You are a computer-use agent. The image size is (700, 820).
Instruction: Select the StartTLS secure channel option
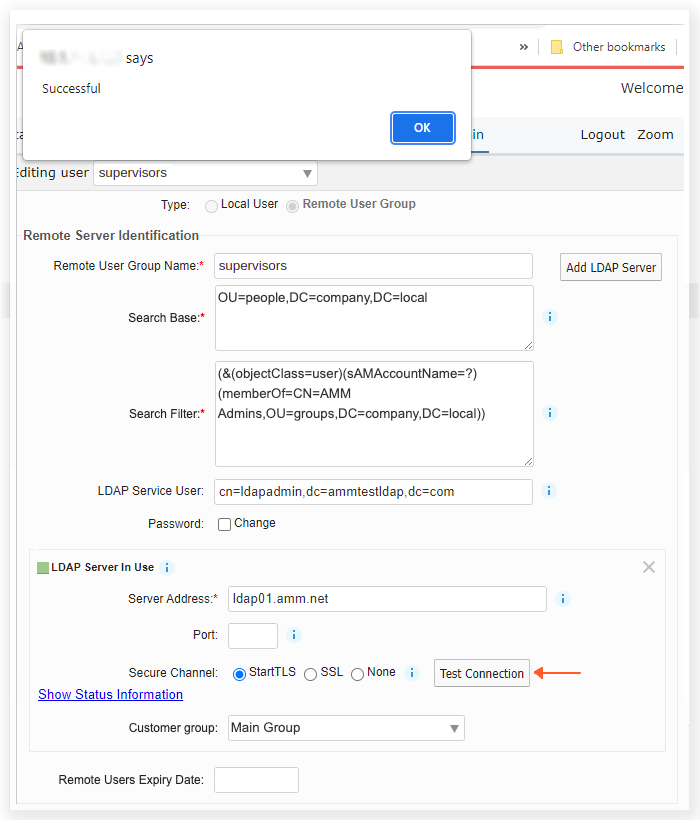pyautogui.click(x=239, y=674)
